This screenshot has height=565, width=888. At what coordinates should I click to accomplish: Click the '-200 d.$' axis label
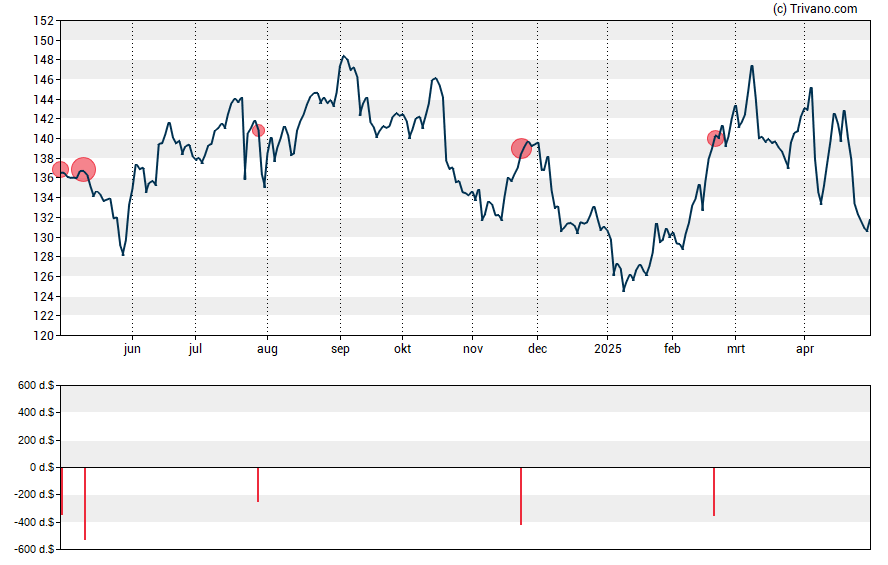click(x=34, y=494)
